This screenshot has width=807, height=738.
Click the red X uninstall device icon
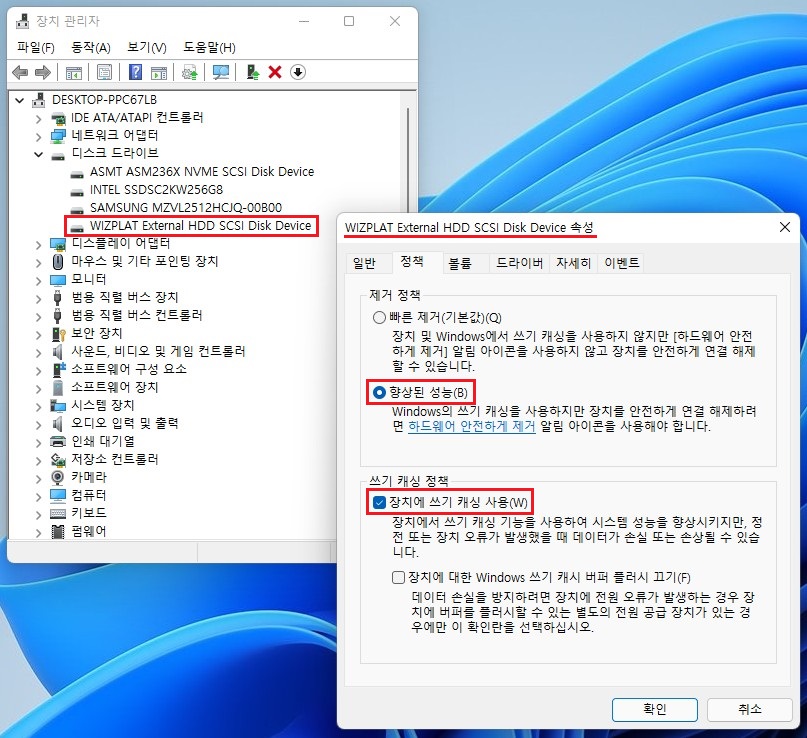[275, 72]
